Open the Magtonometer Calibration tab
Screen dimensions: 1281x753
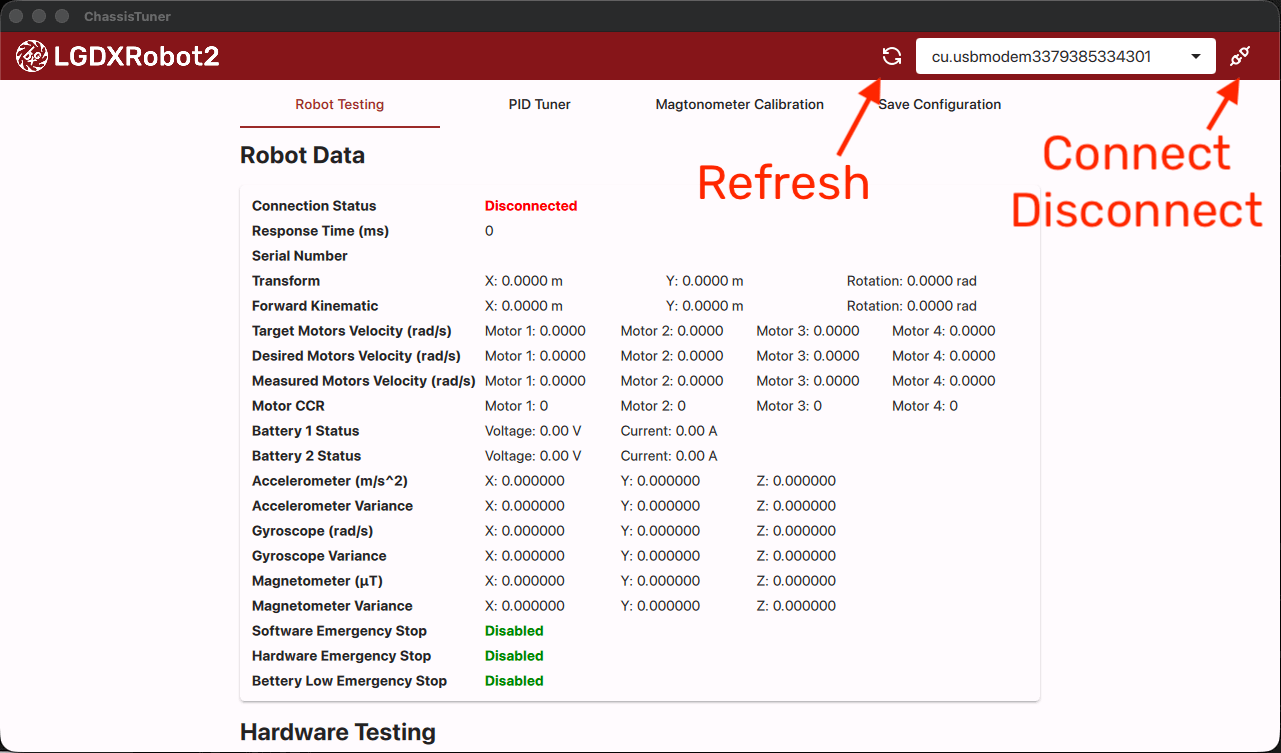740,104
